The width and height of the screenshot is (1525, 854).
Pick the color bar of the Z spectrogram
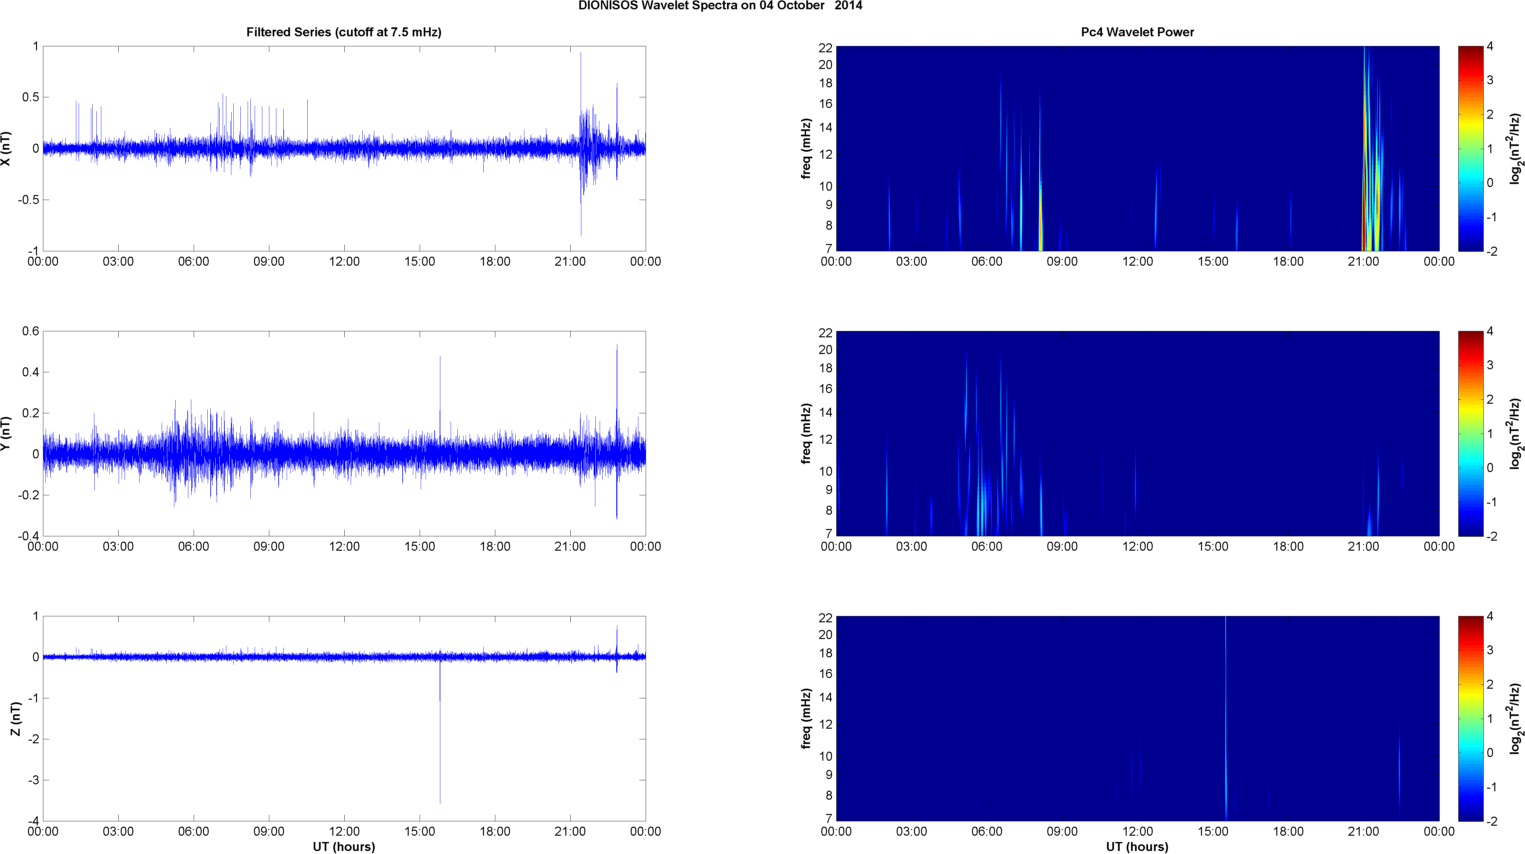click(x=1470, y=718)
